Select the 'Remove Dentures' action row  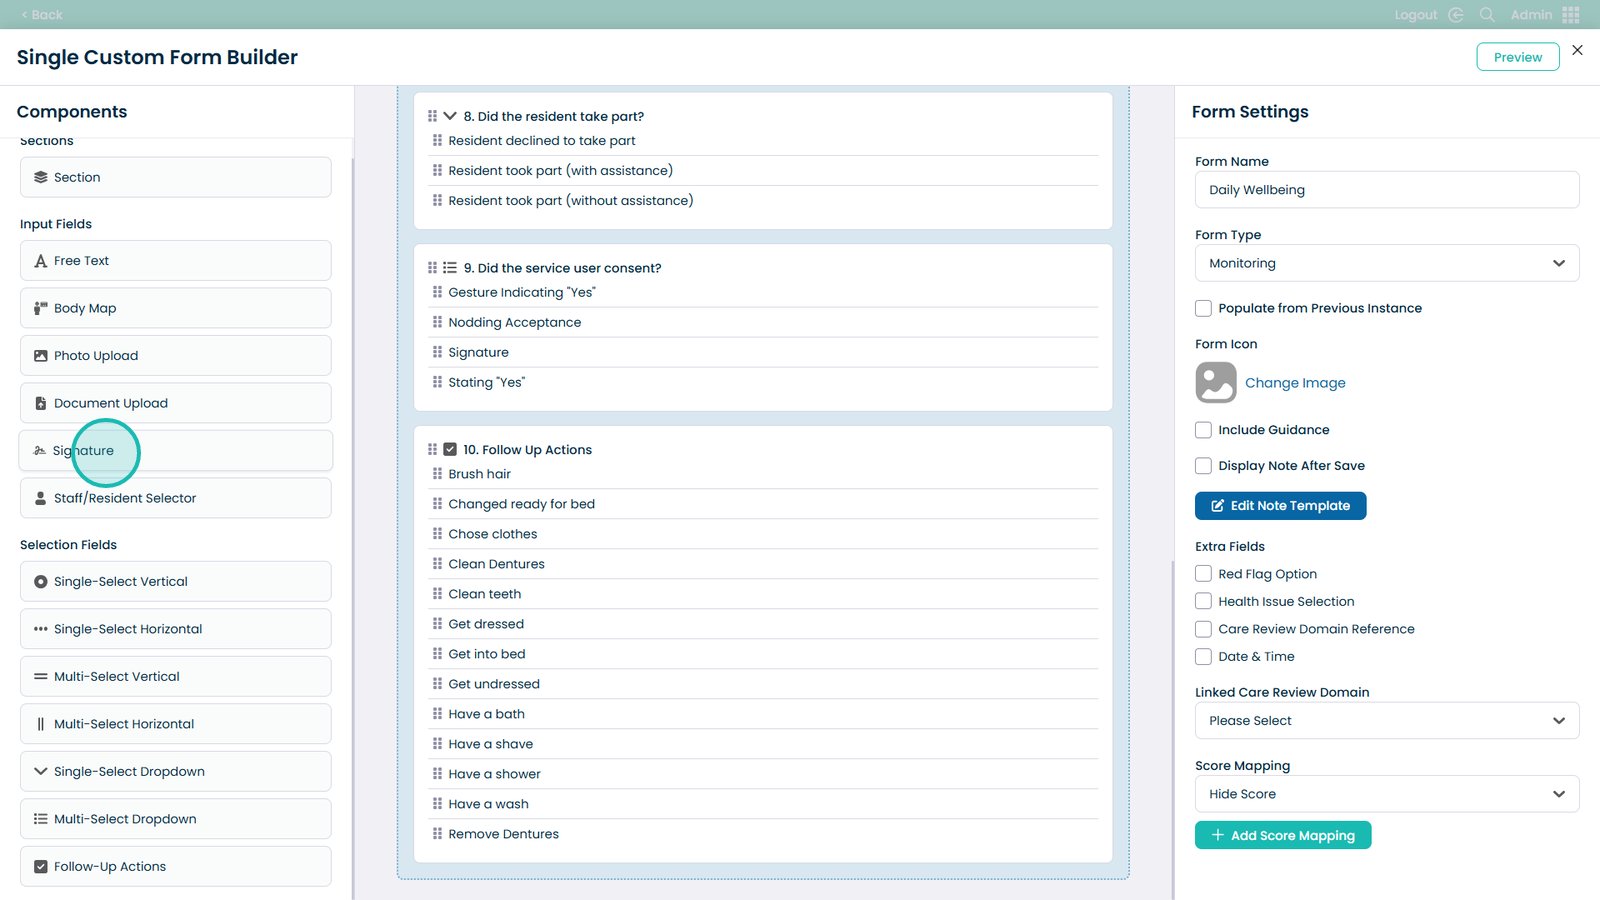click(x=765, y=834)
